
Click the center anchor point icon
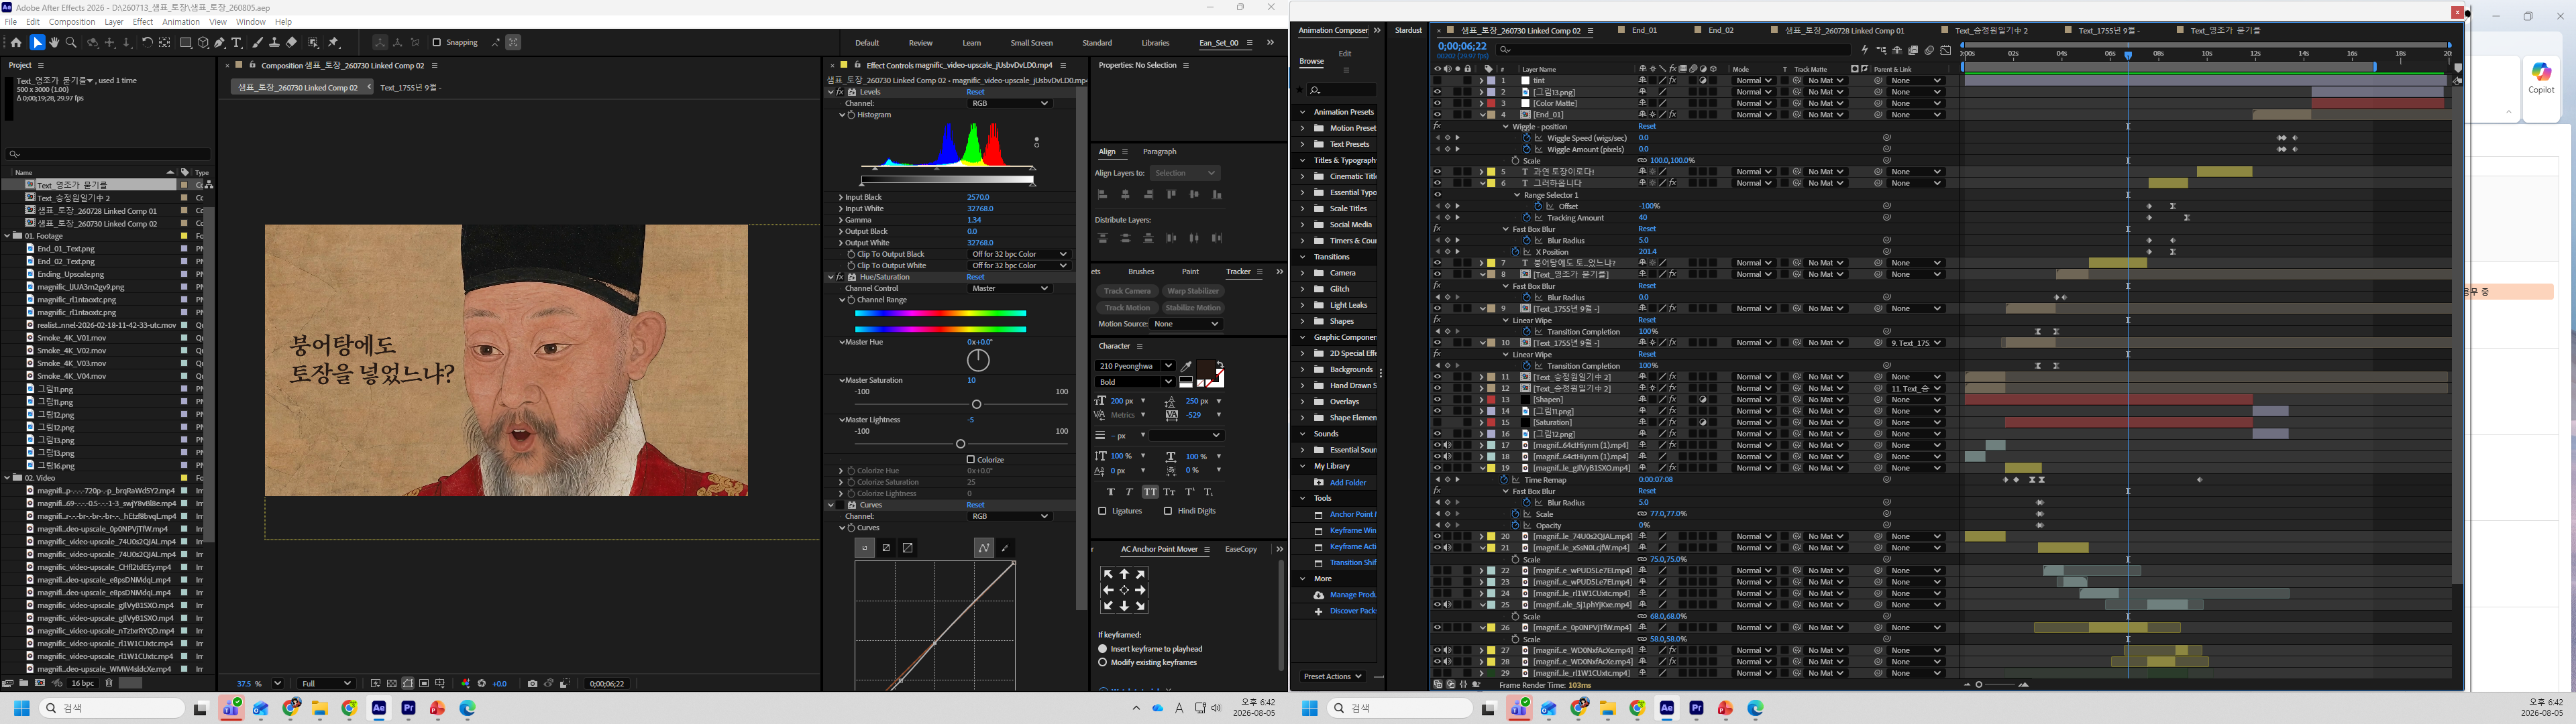[x=1124, y=590]
